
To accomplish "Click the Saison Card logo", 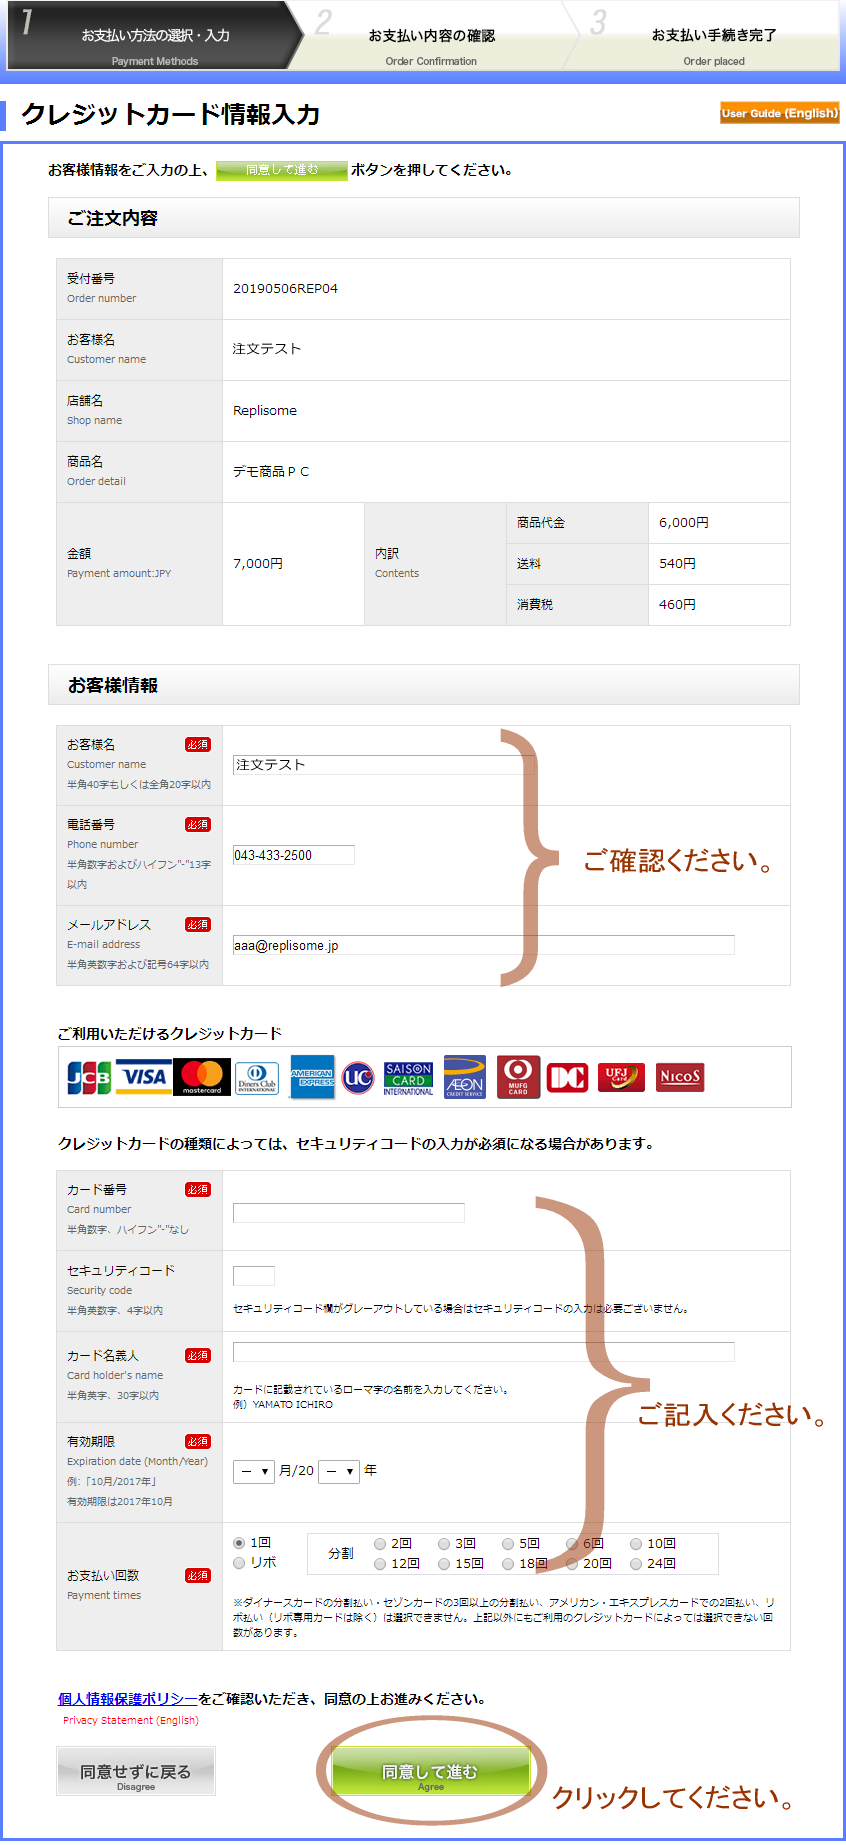I will coord(408,1078).
